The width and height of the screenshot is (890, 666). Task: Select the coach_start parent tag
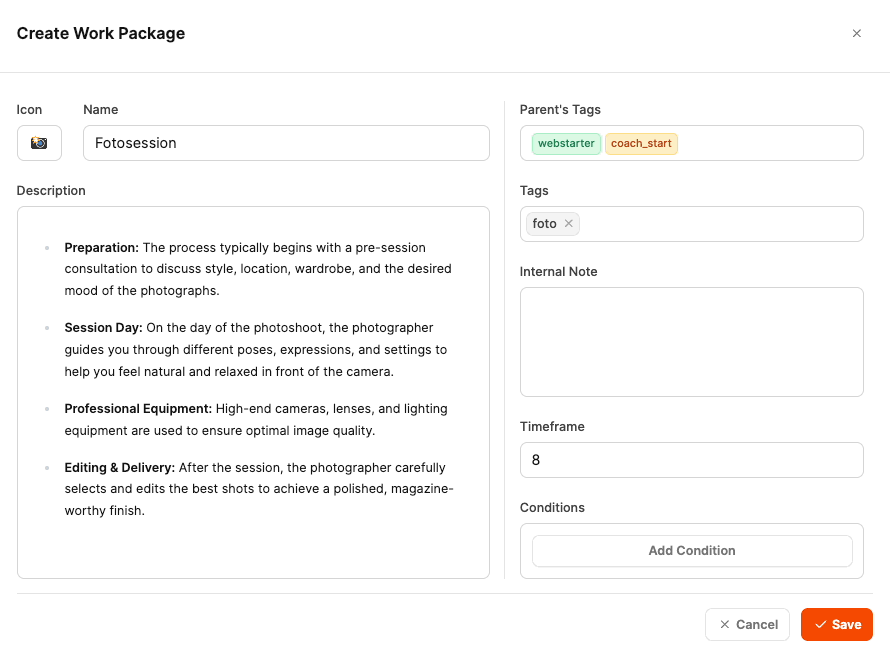(641, 143)
